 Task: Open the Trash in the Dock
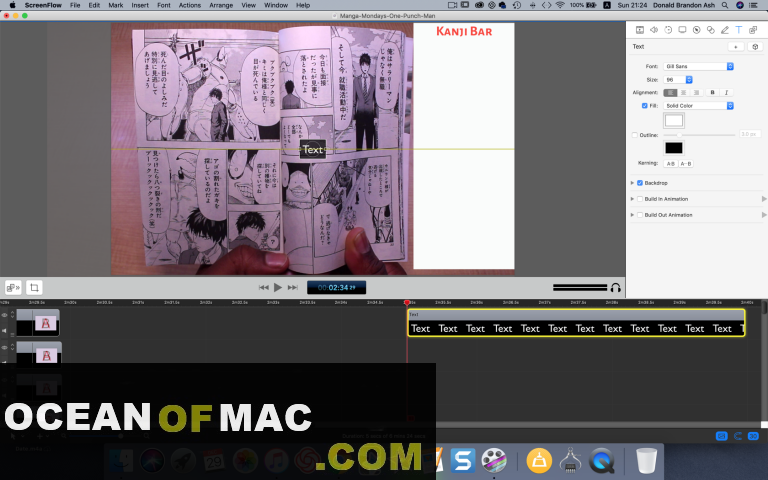click(647, 460)
